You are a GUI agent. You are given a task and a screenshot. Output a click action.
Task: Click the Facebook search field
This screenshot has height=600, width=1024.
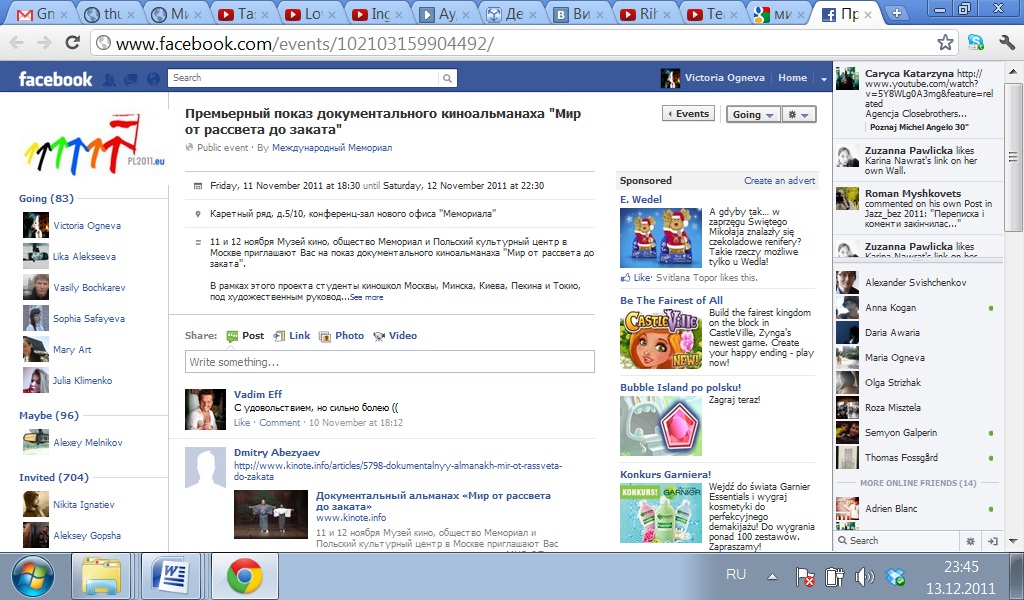click(x=304, y=78)
